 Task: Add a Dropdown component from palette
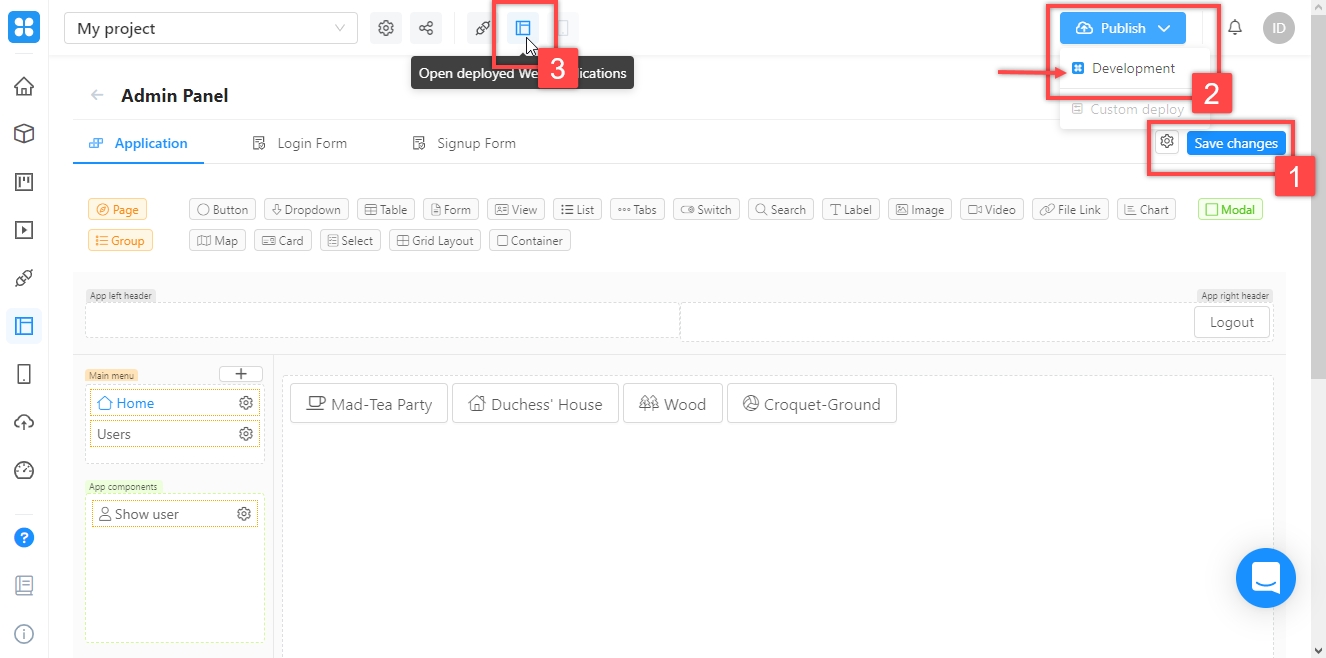(306, 210)
